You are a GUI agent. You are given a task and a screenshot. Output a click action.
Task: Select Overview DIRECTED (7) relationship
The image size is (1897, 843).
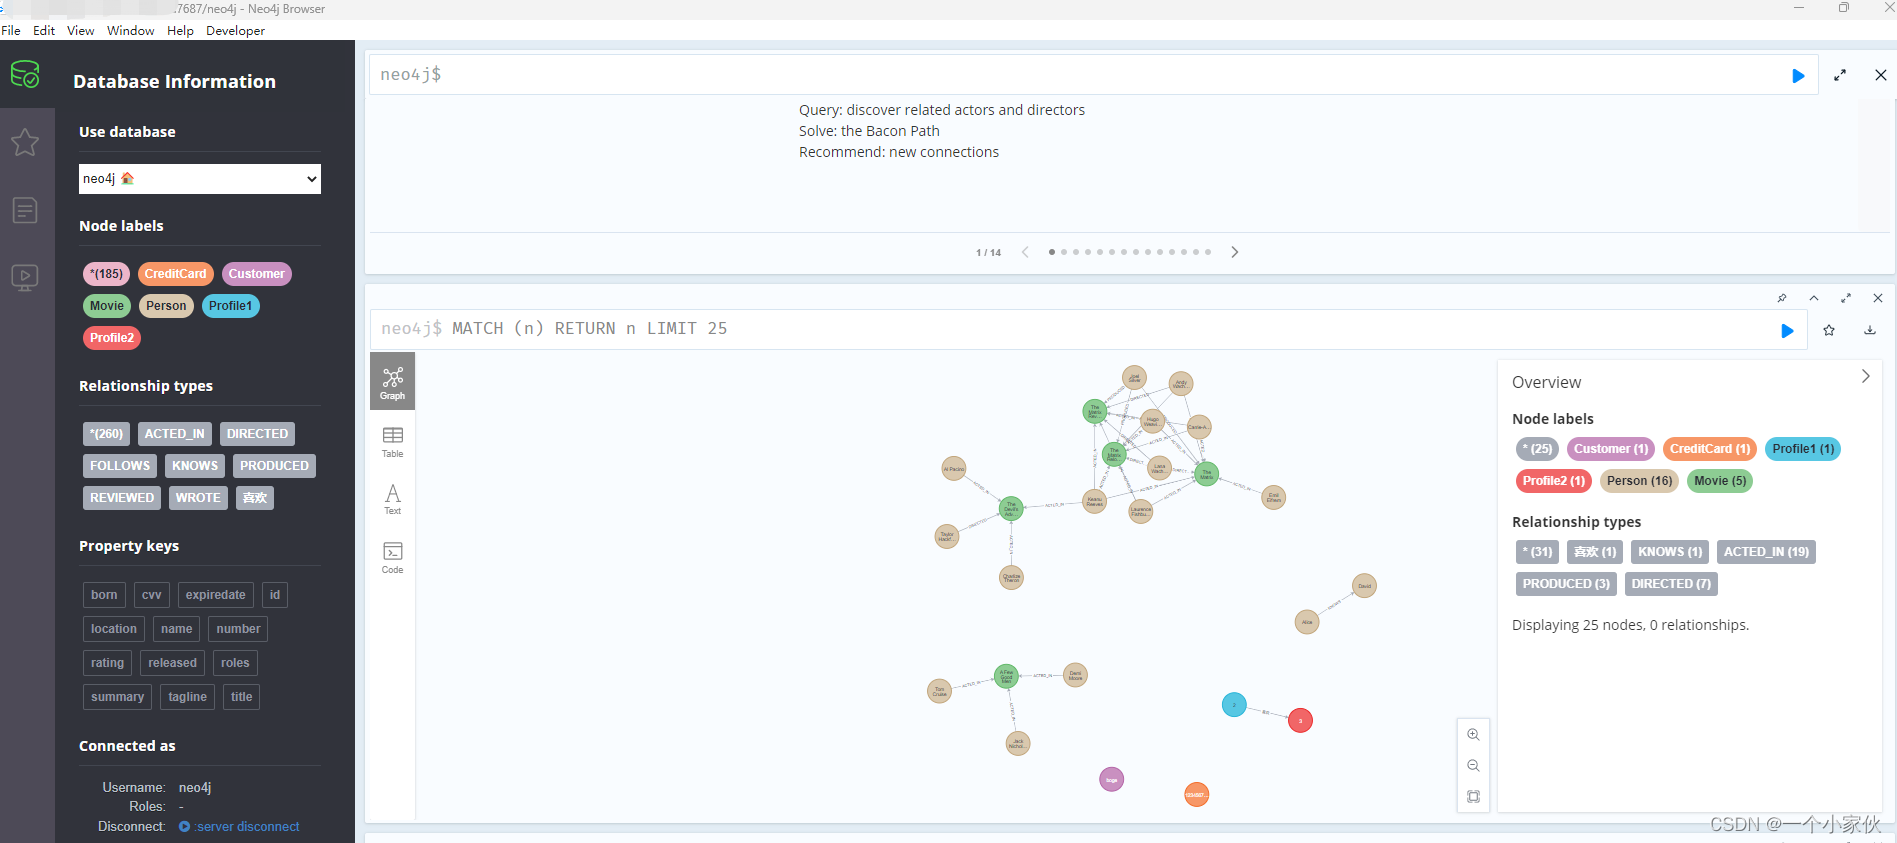(1671, 584)
